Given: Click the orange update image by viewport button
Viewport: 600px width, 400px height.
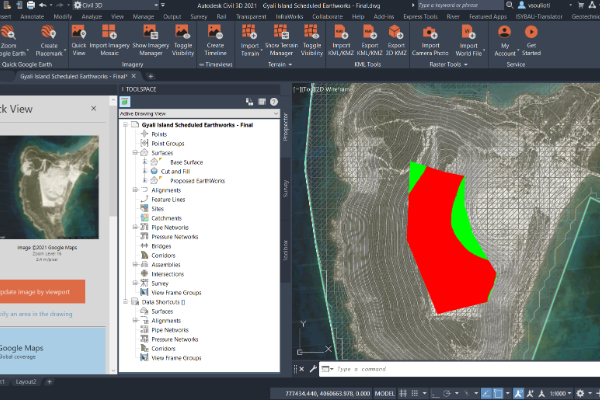Looking at the screenshot, I should coord(42,291).
